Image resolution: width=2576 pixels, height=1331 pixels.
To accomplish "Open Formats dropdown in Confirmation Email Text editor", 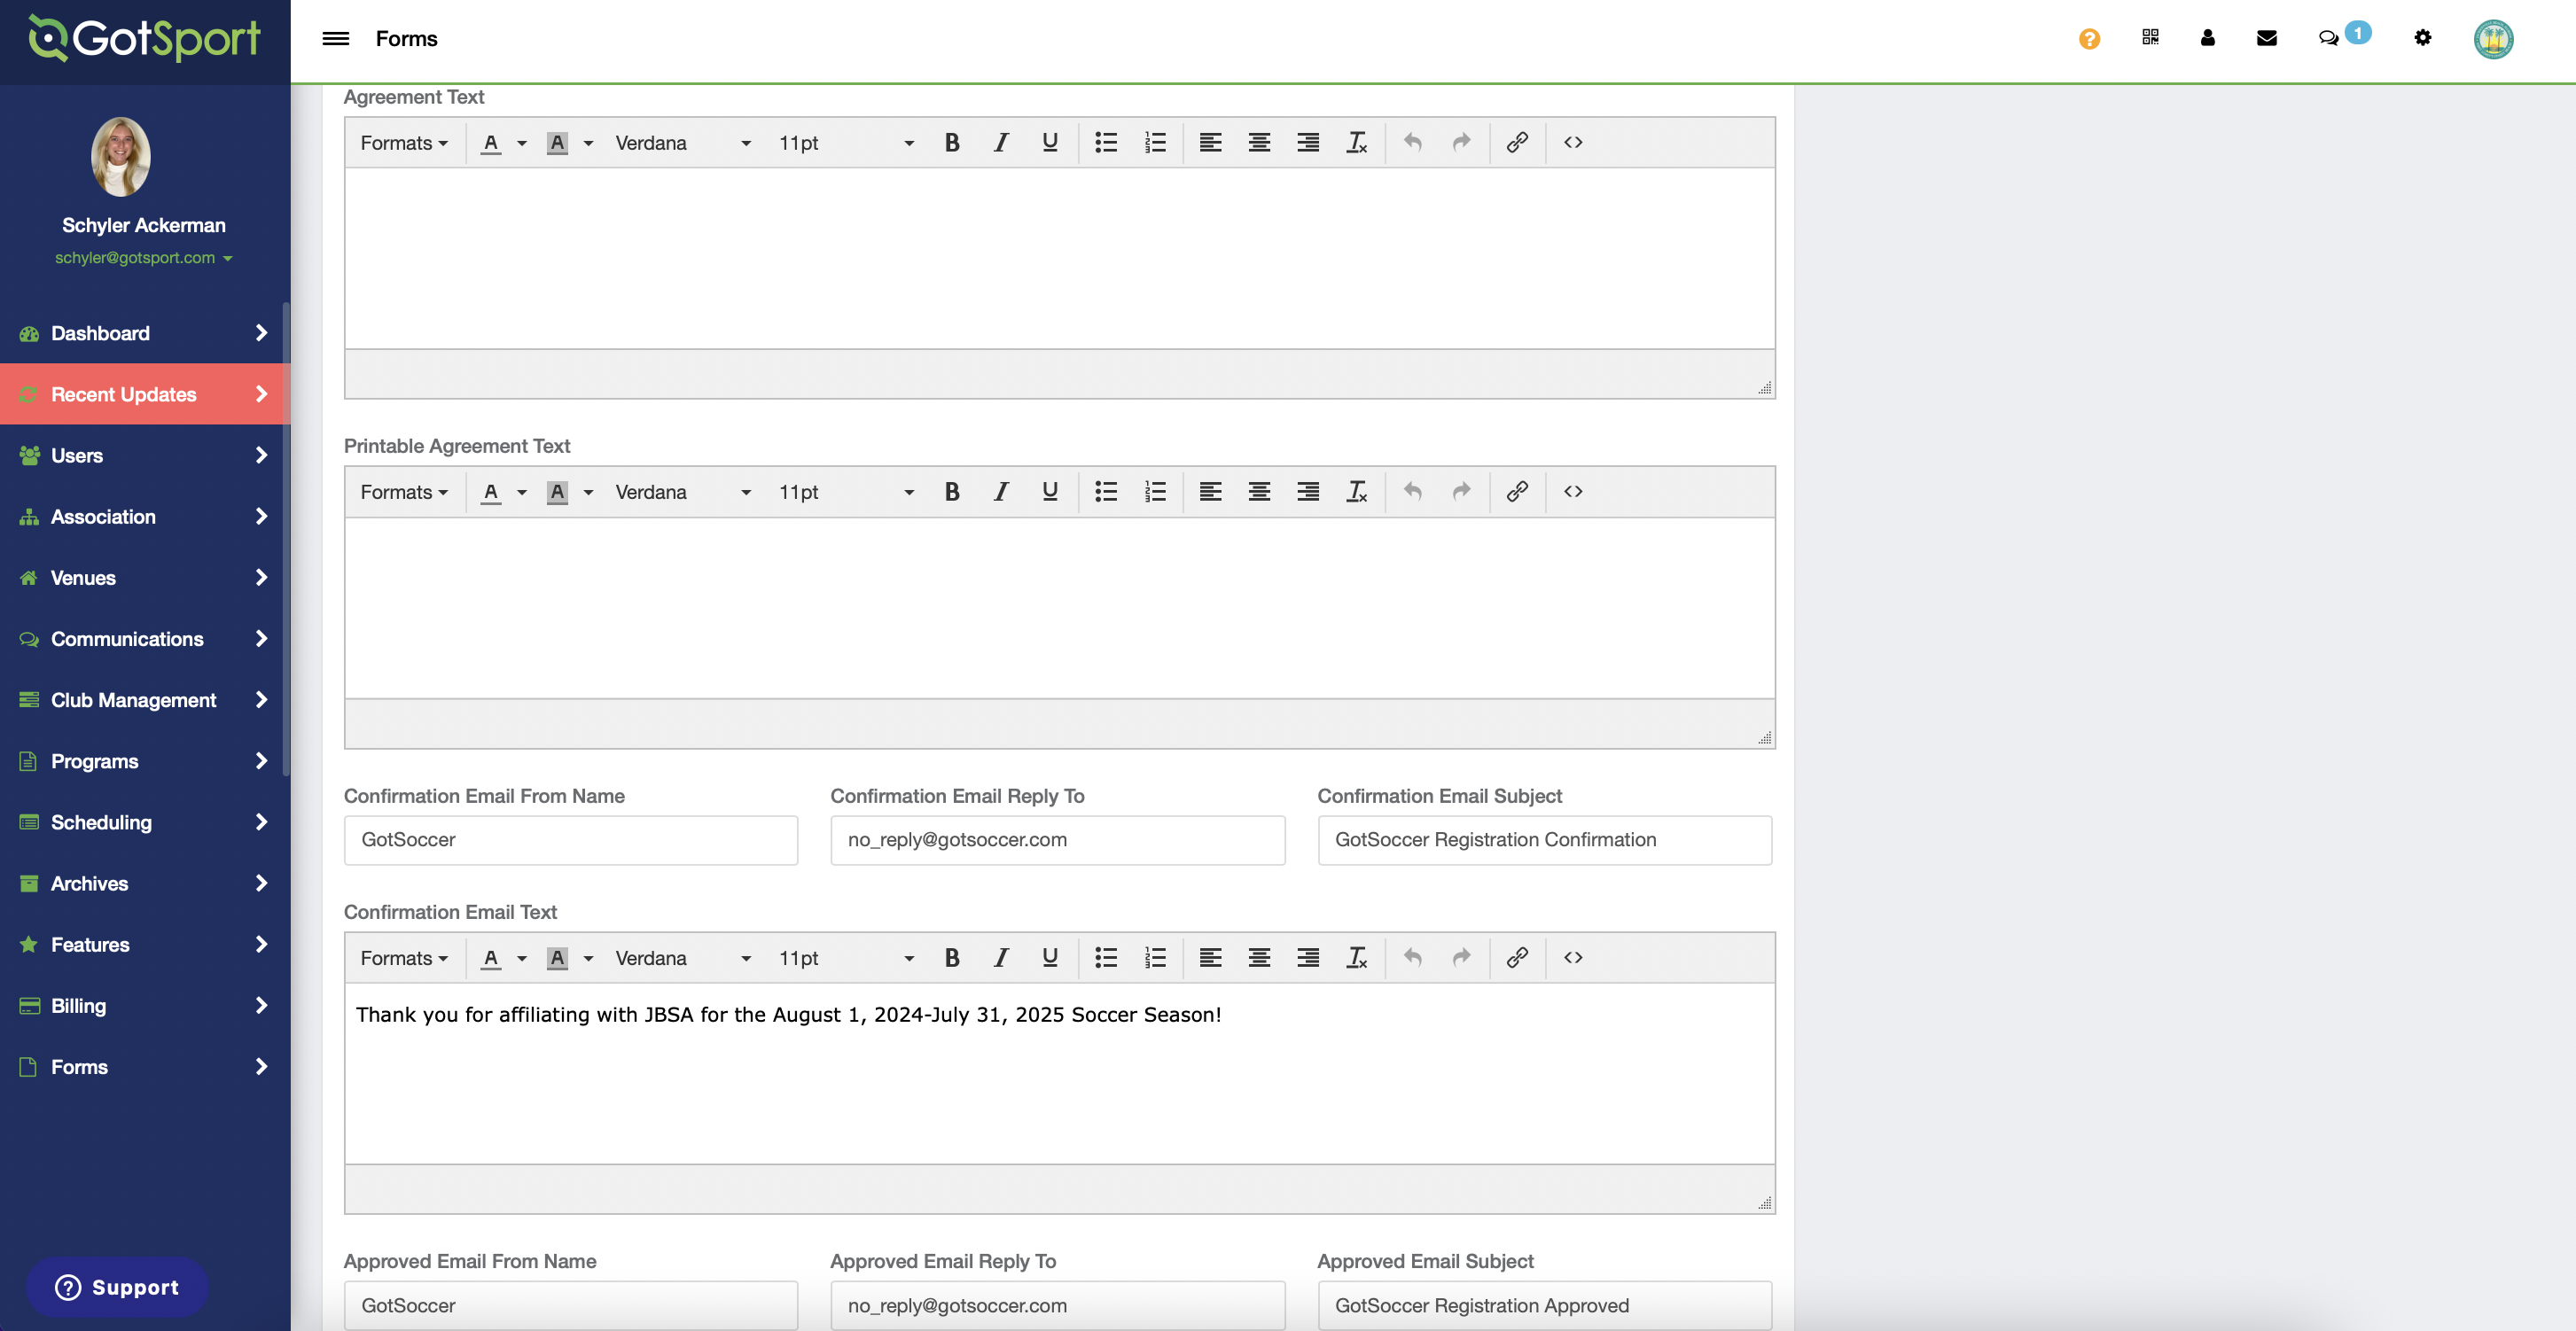I will pos(404,958).
